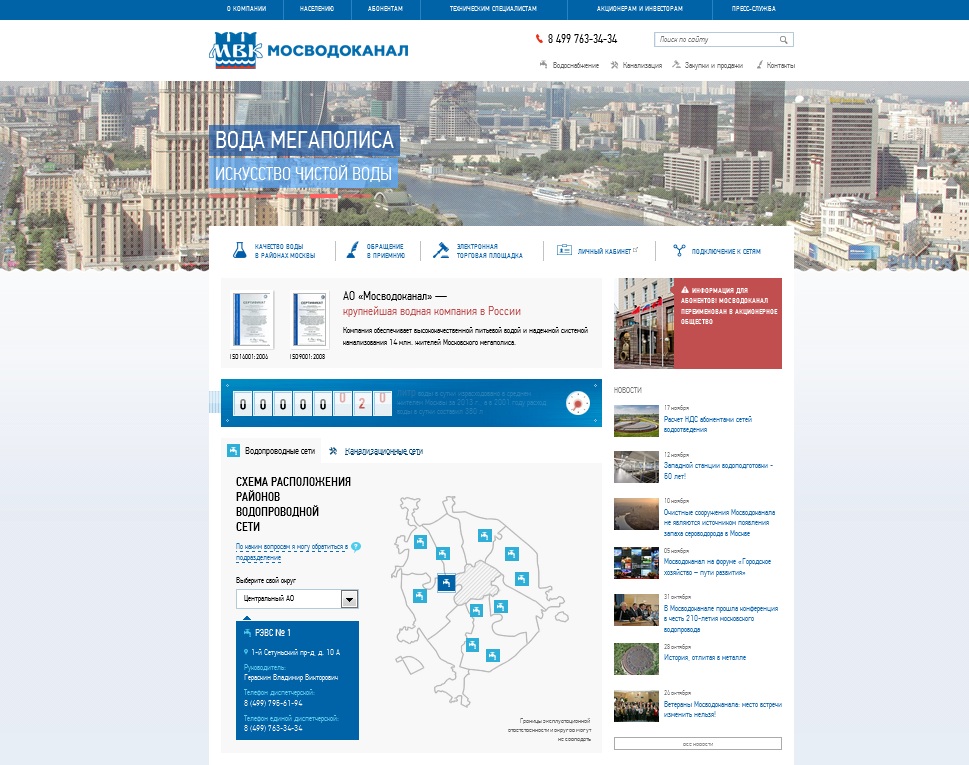Click the icon beside «Закупки и продажи»
The width and height of the screenshot is (969, 765).
point(676,64)
